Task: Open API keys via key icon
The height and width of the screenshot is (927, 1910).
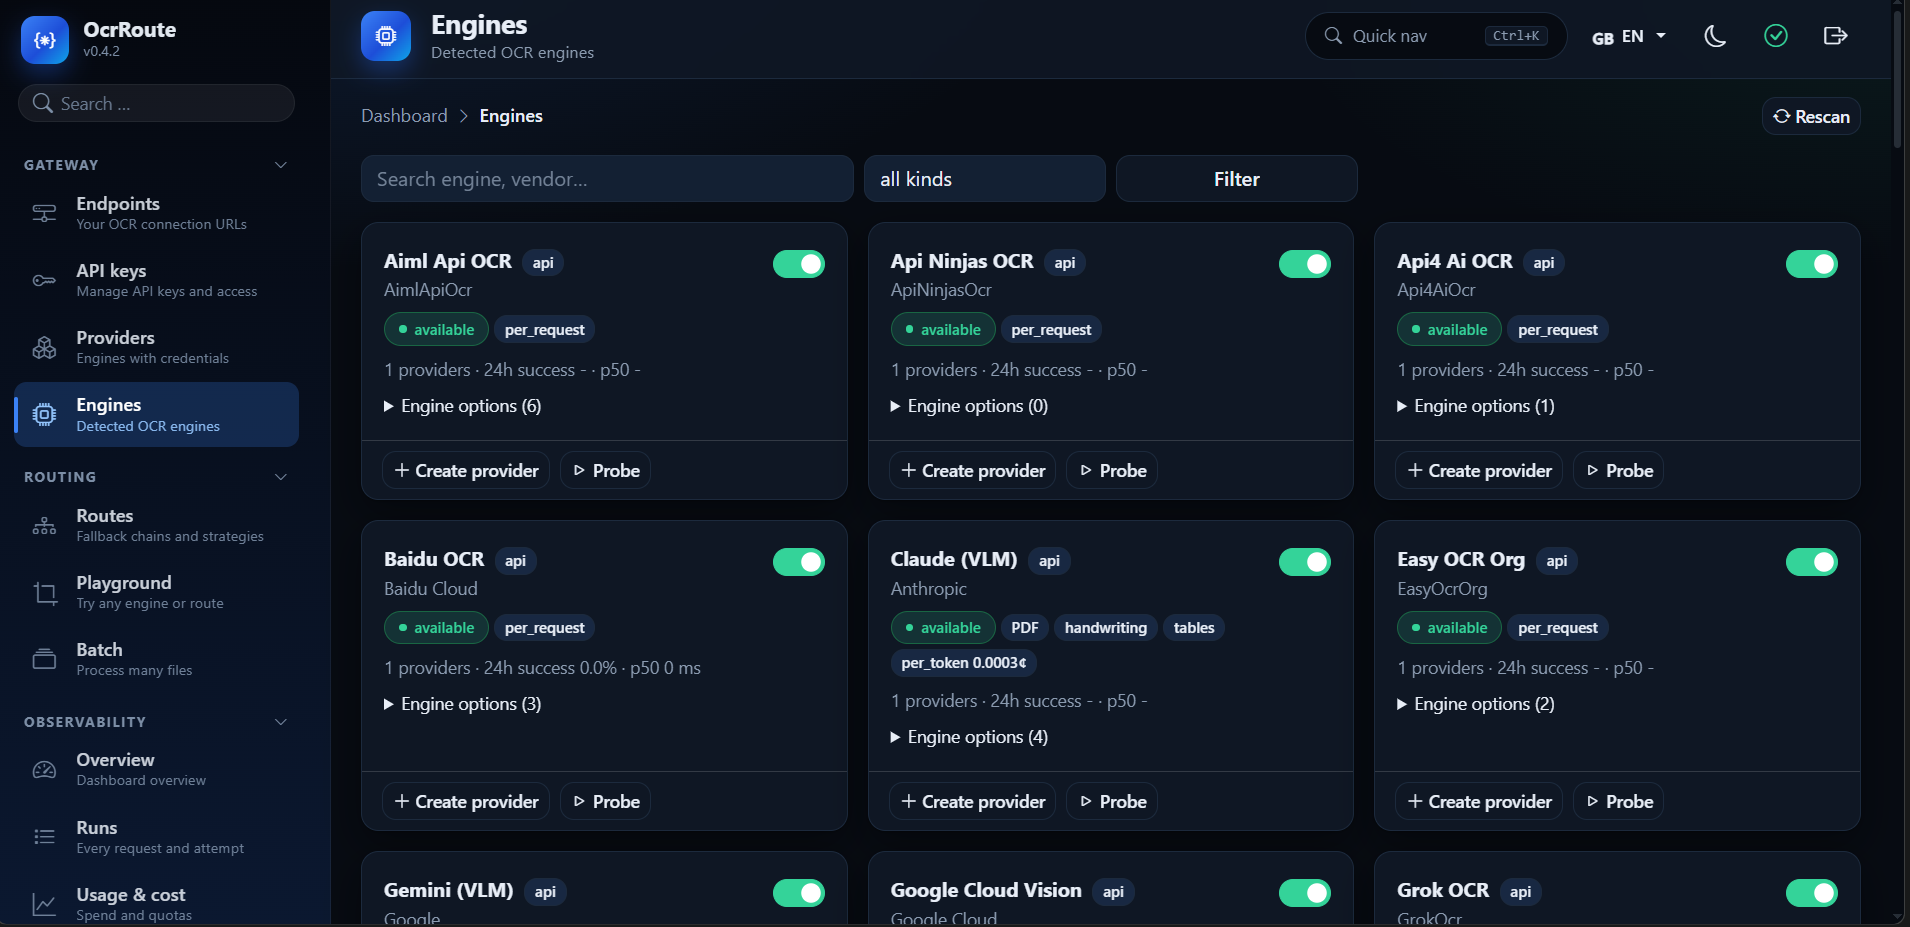Action: [x=44, y=280]
